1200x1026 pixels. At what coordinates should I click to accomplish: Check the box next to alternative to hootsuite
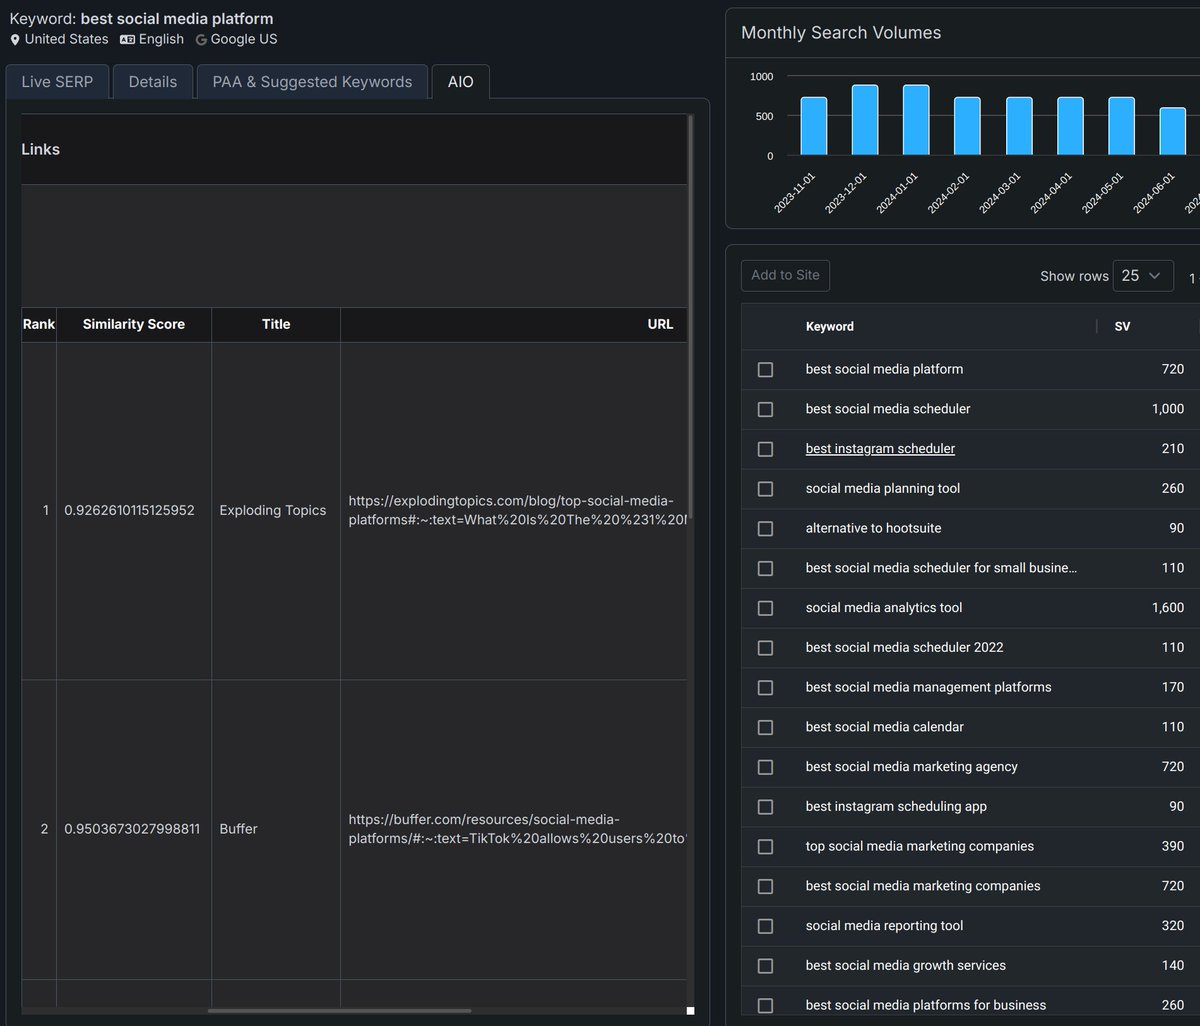[x=765, y=528]
